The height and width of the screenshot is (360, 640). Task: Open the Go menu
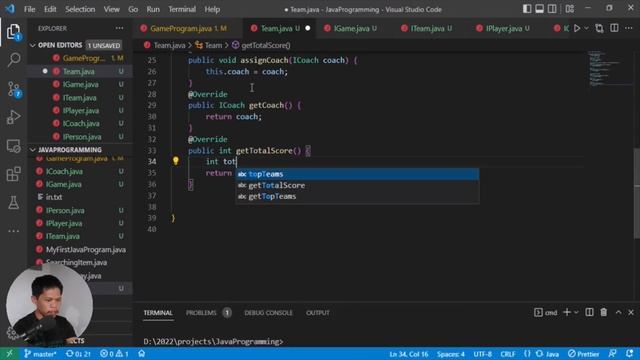click(x=133, y=9)
